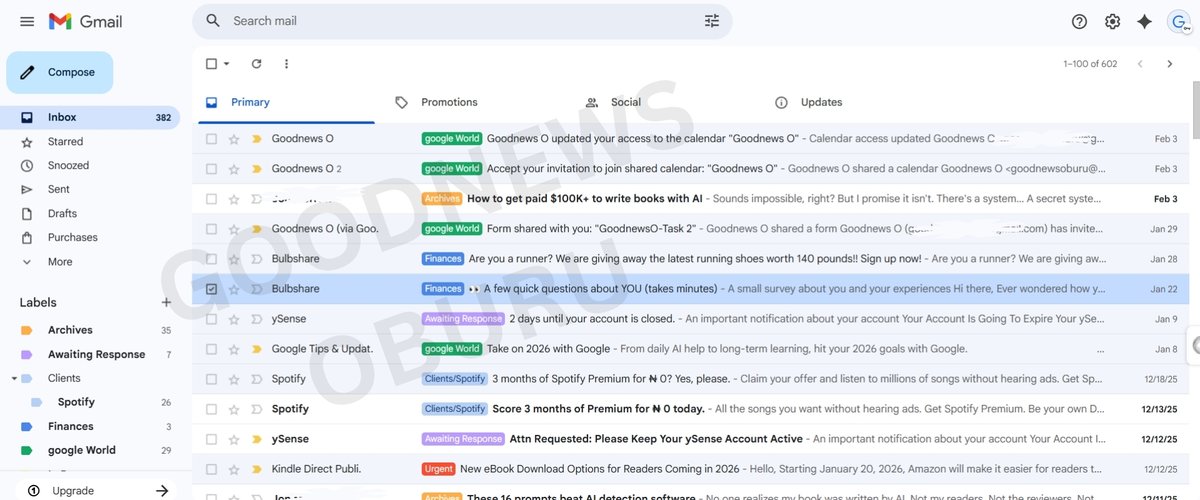Star the Goodnews O 2 invitation email
Viewport: 1200px width, 500px height.
(x=234, y=169)
